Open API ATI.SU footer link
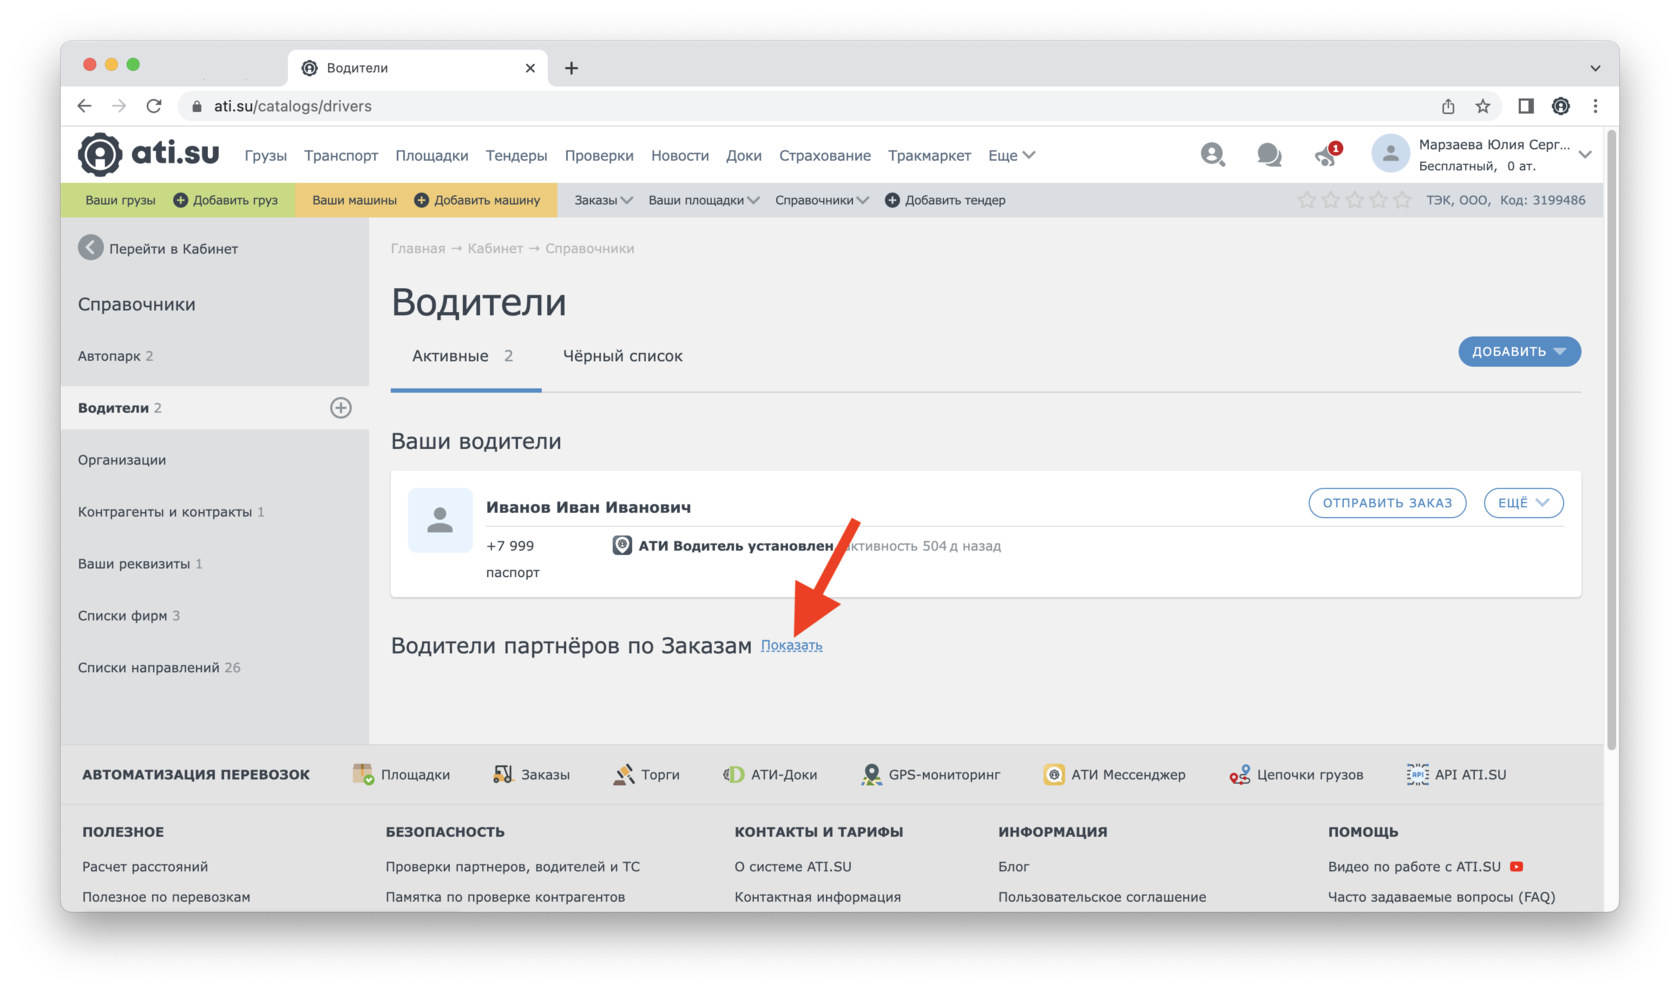 click(1456, 774)
